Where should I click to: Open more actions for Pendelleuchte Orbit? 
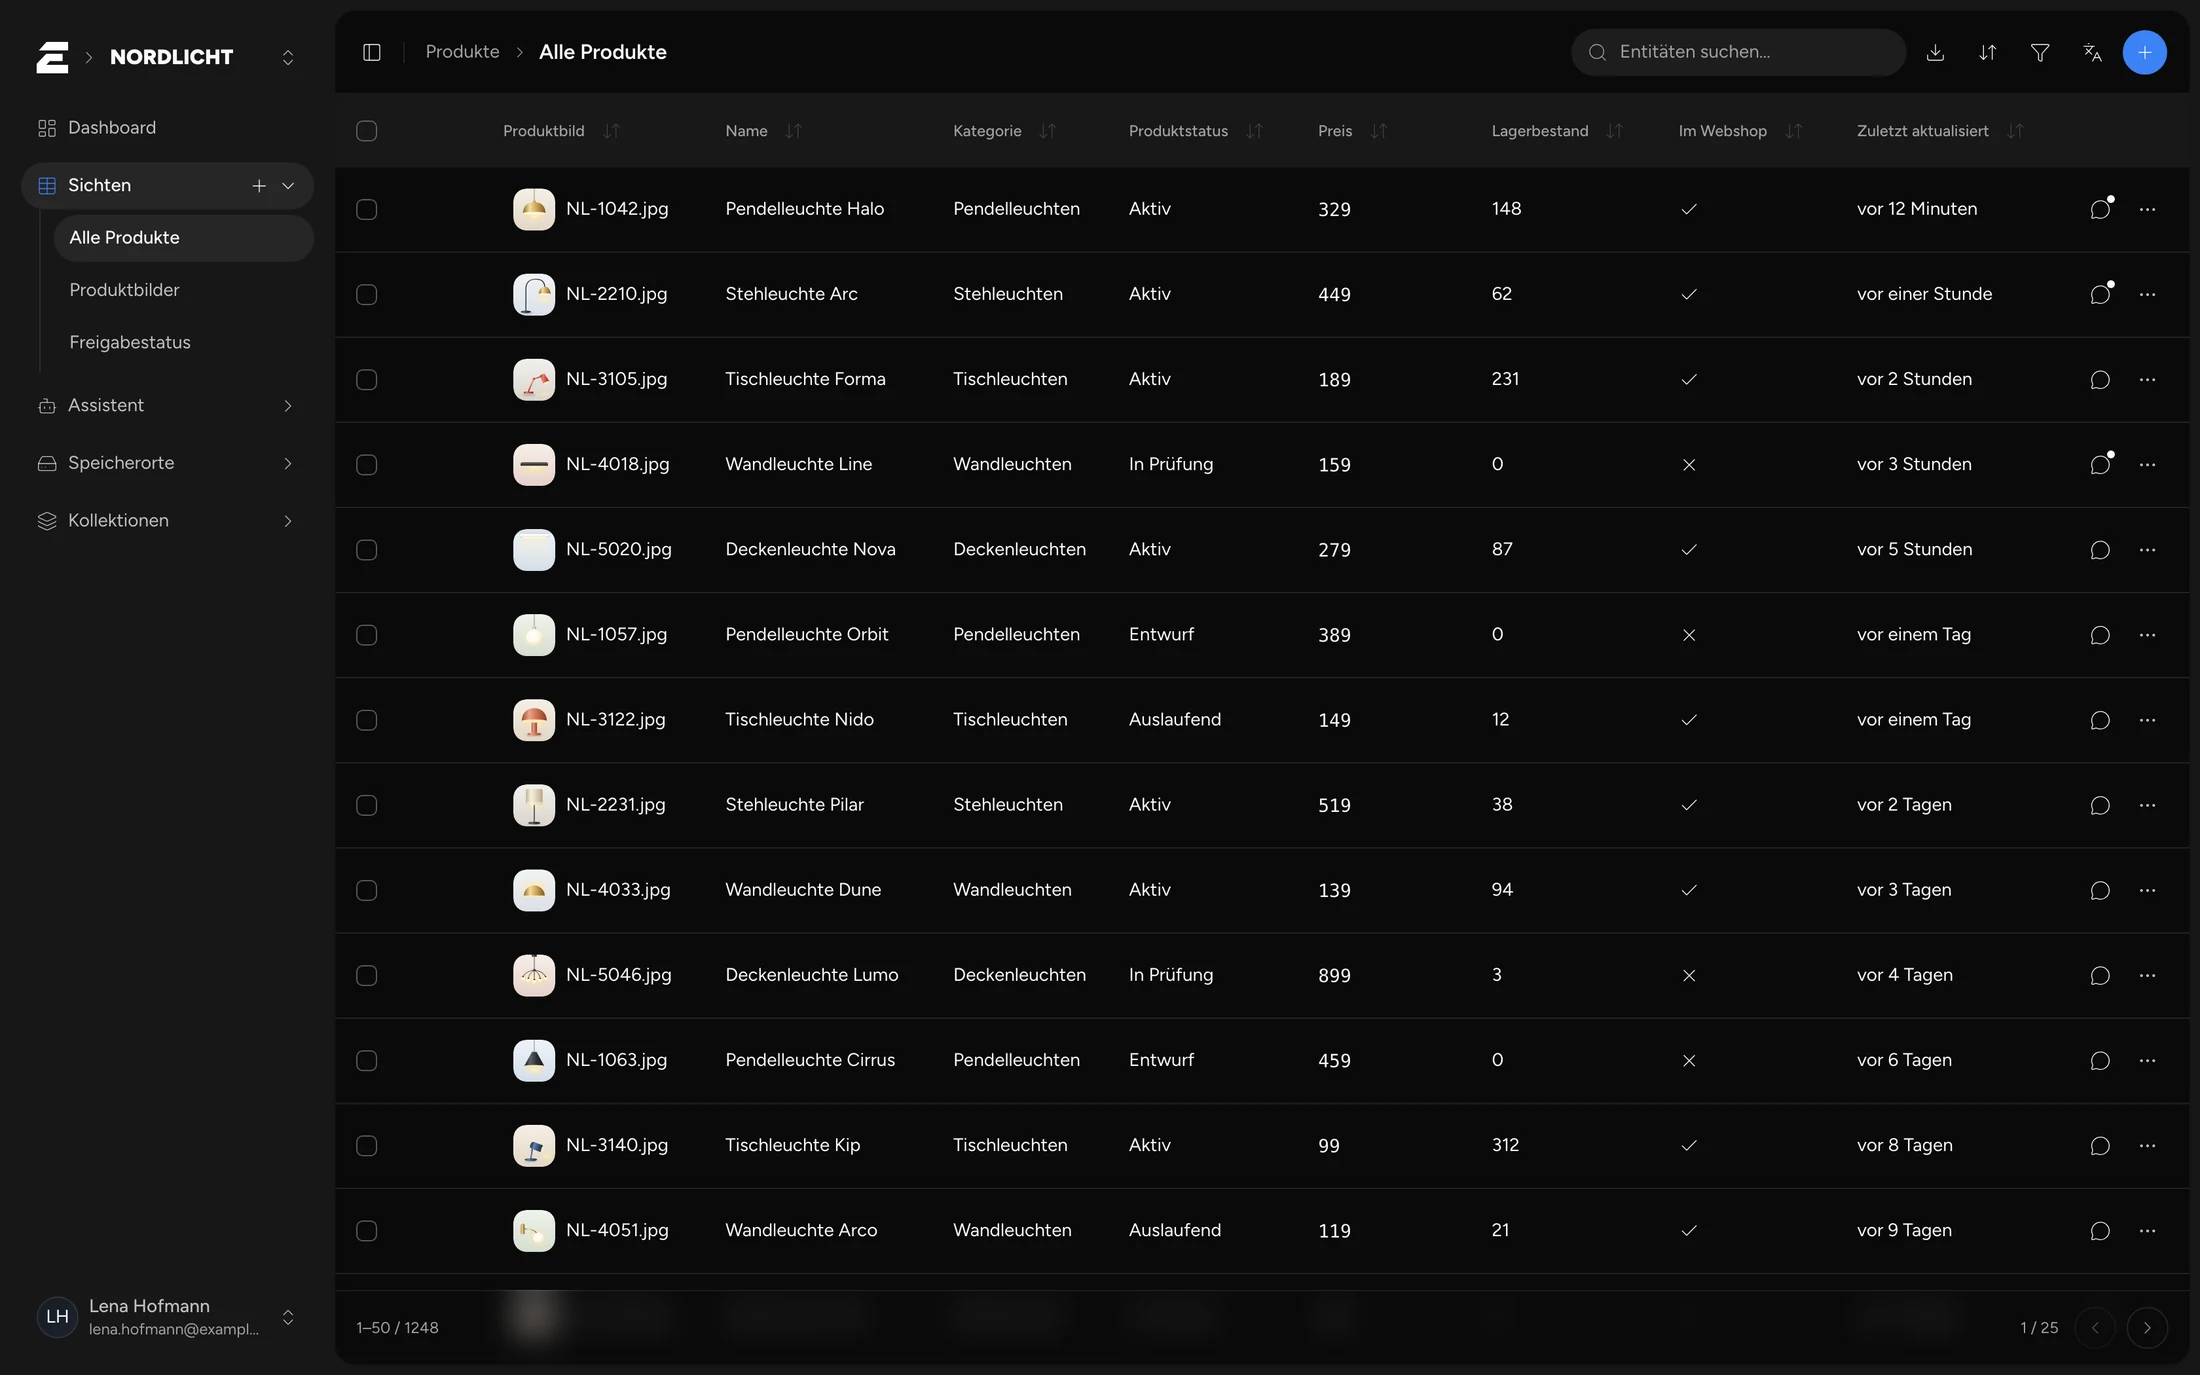pos(2147,635)
